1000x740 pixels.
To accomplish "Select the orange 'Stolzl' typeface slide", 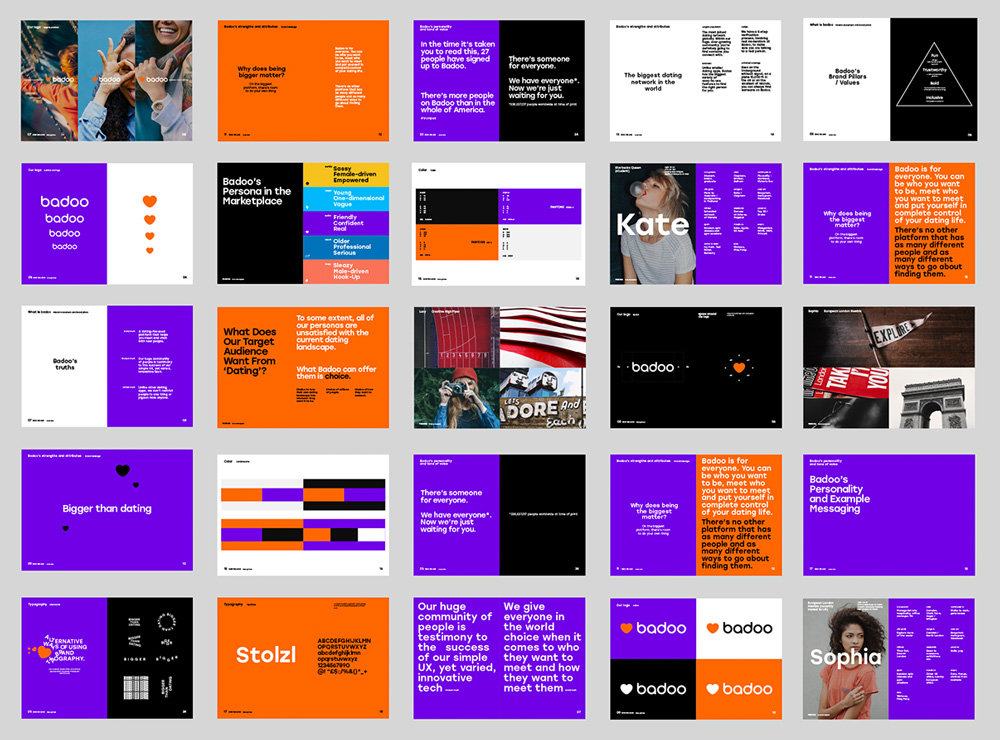I will pyautogui.click(x=303, y=658).
